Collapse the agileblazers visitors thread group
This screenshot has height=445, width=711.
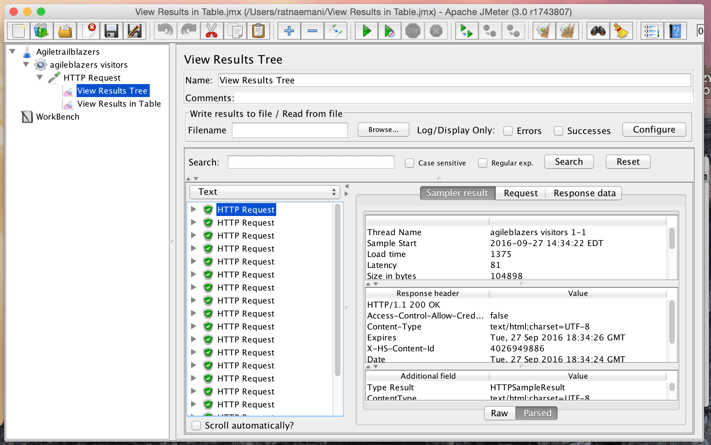[x=26, y=64]
